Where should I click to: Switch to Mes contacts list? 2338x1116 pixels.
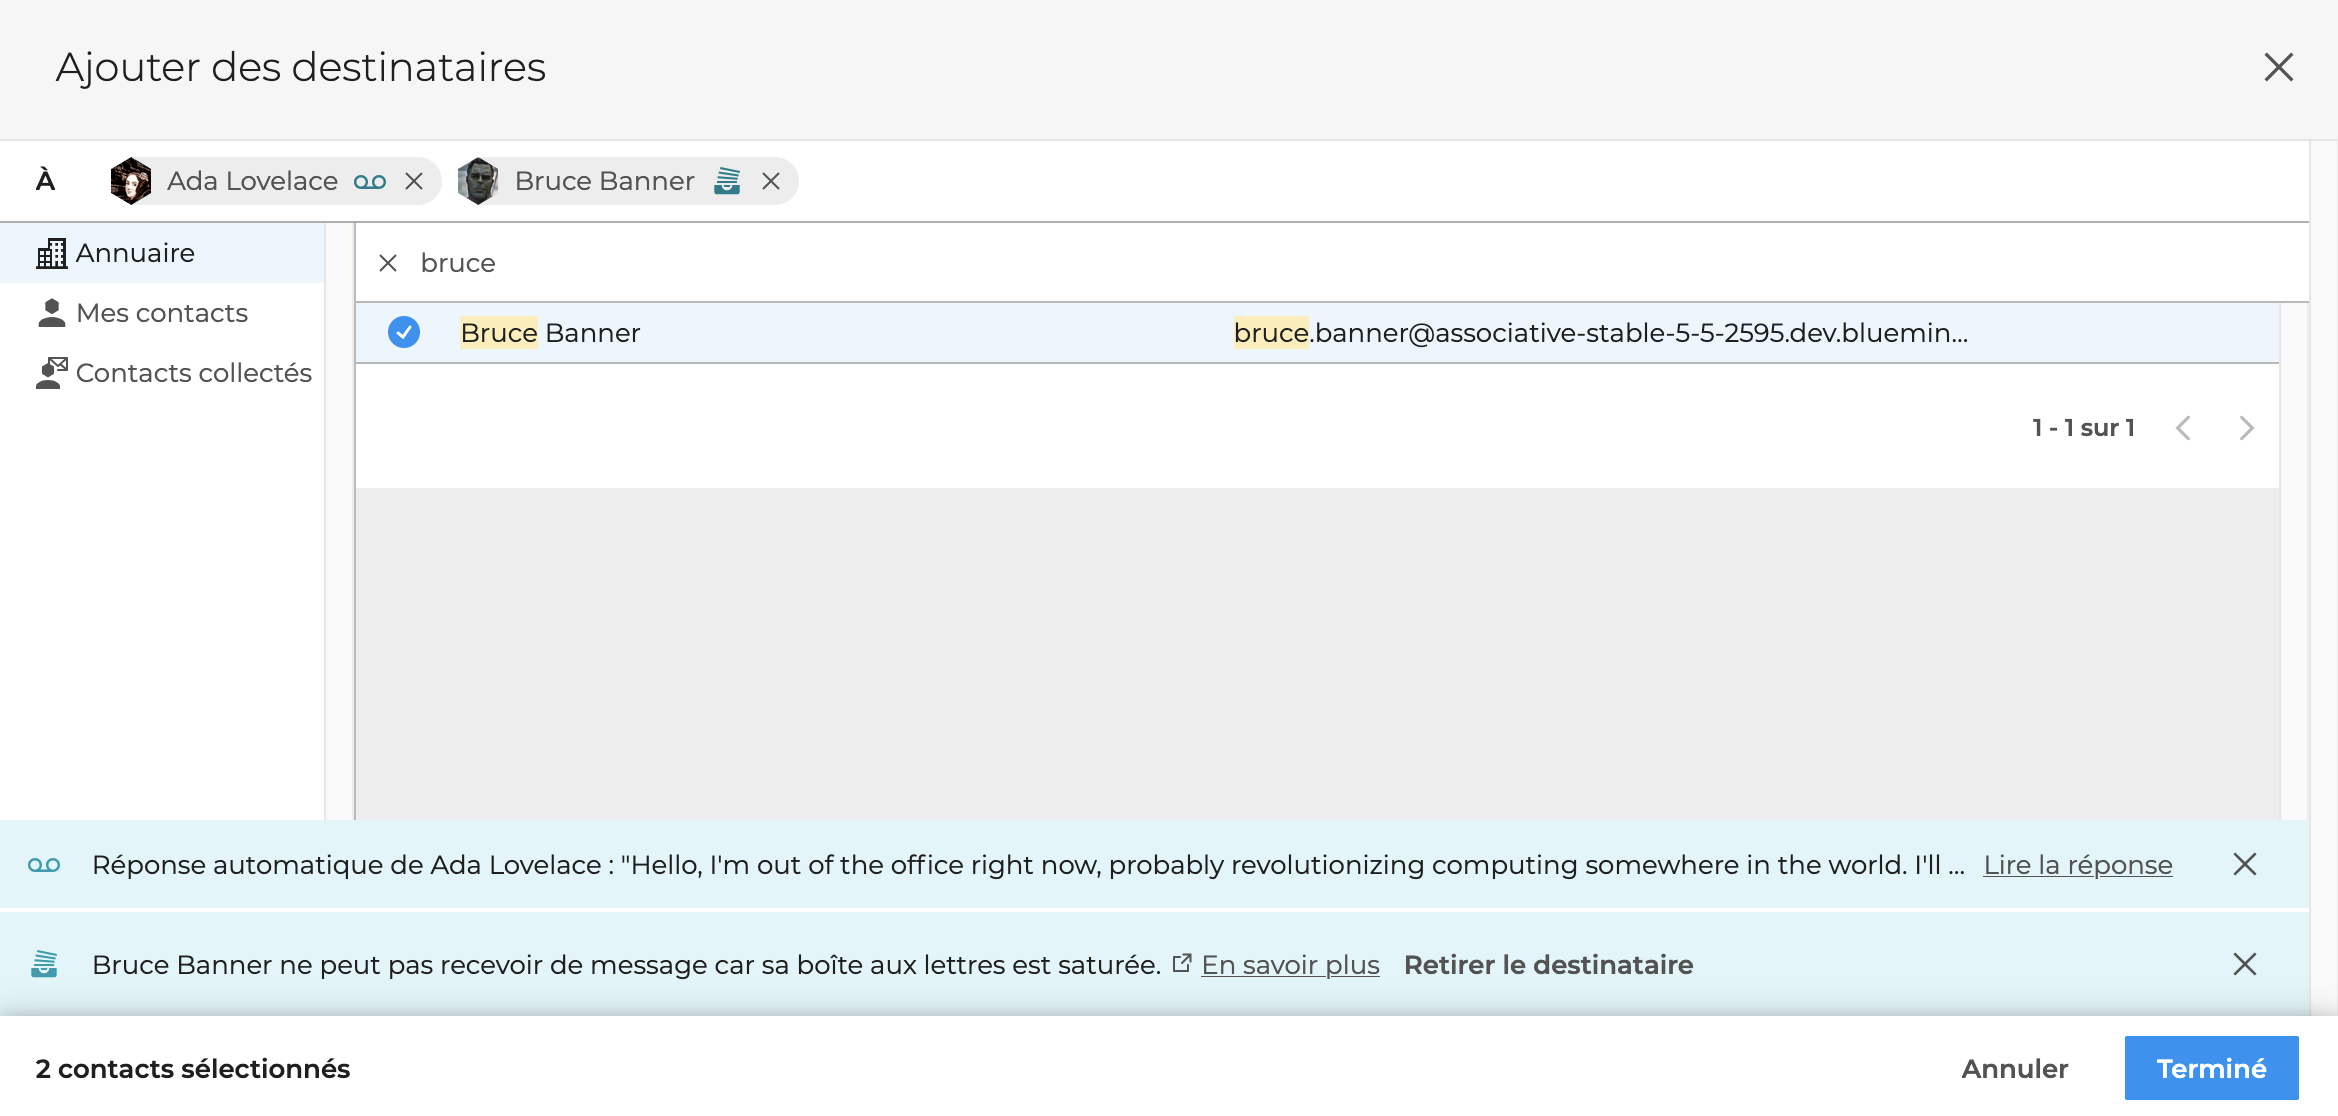click(x=161, y=313)
